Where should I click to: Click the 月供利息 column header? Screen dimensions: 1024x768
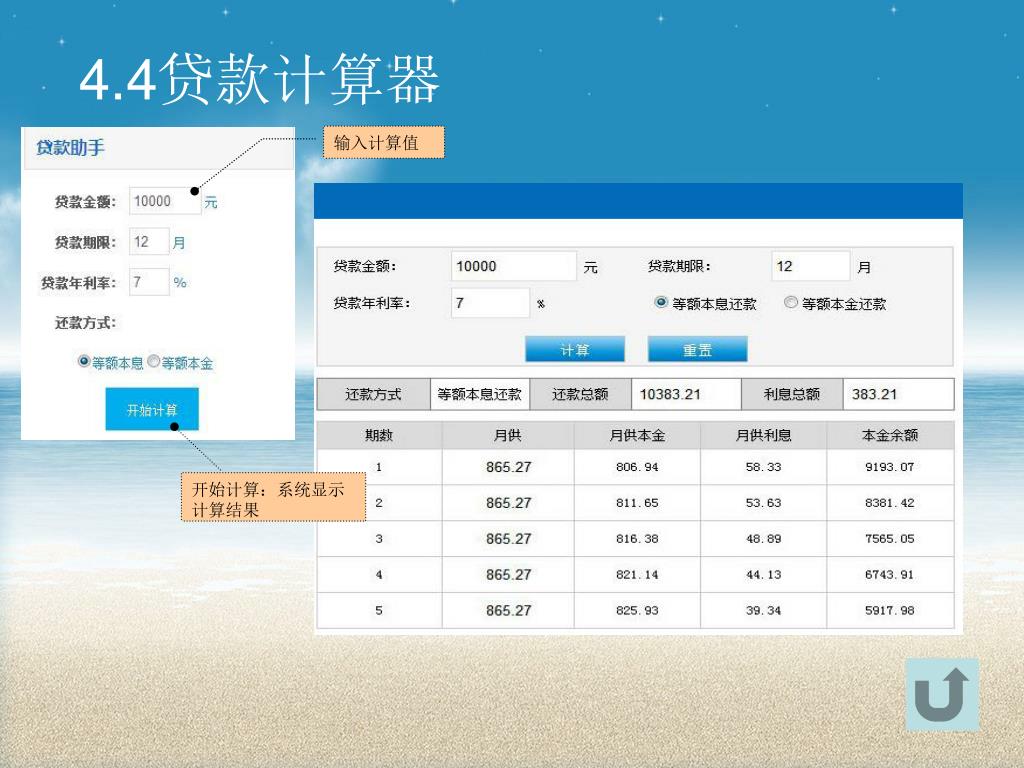[763, 435]
